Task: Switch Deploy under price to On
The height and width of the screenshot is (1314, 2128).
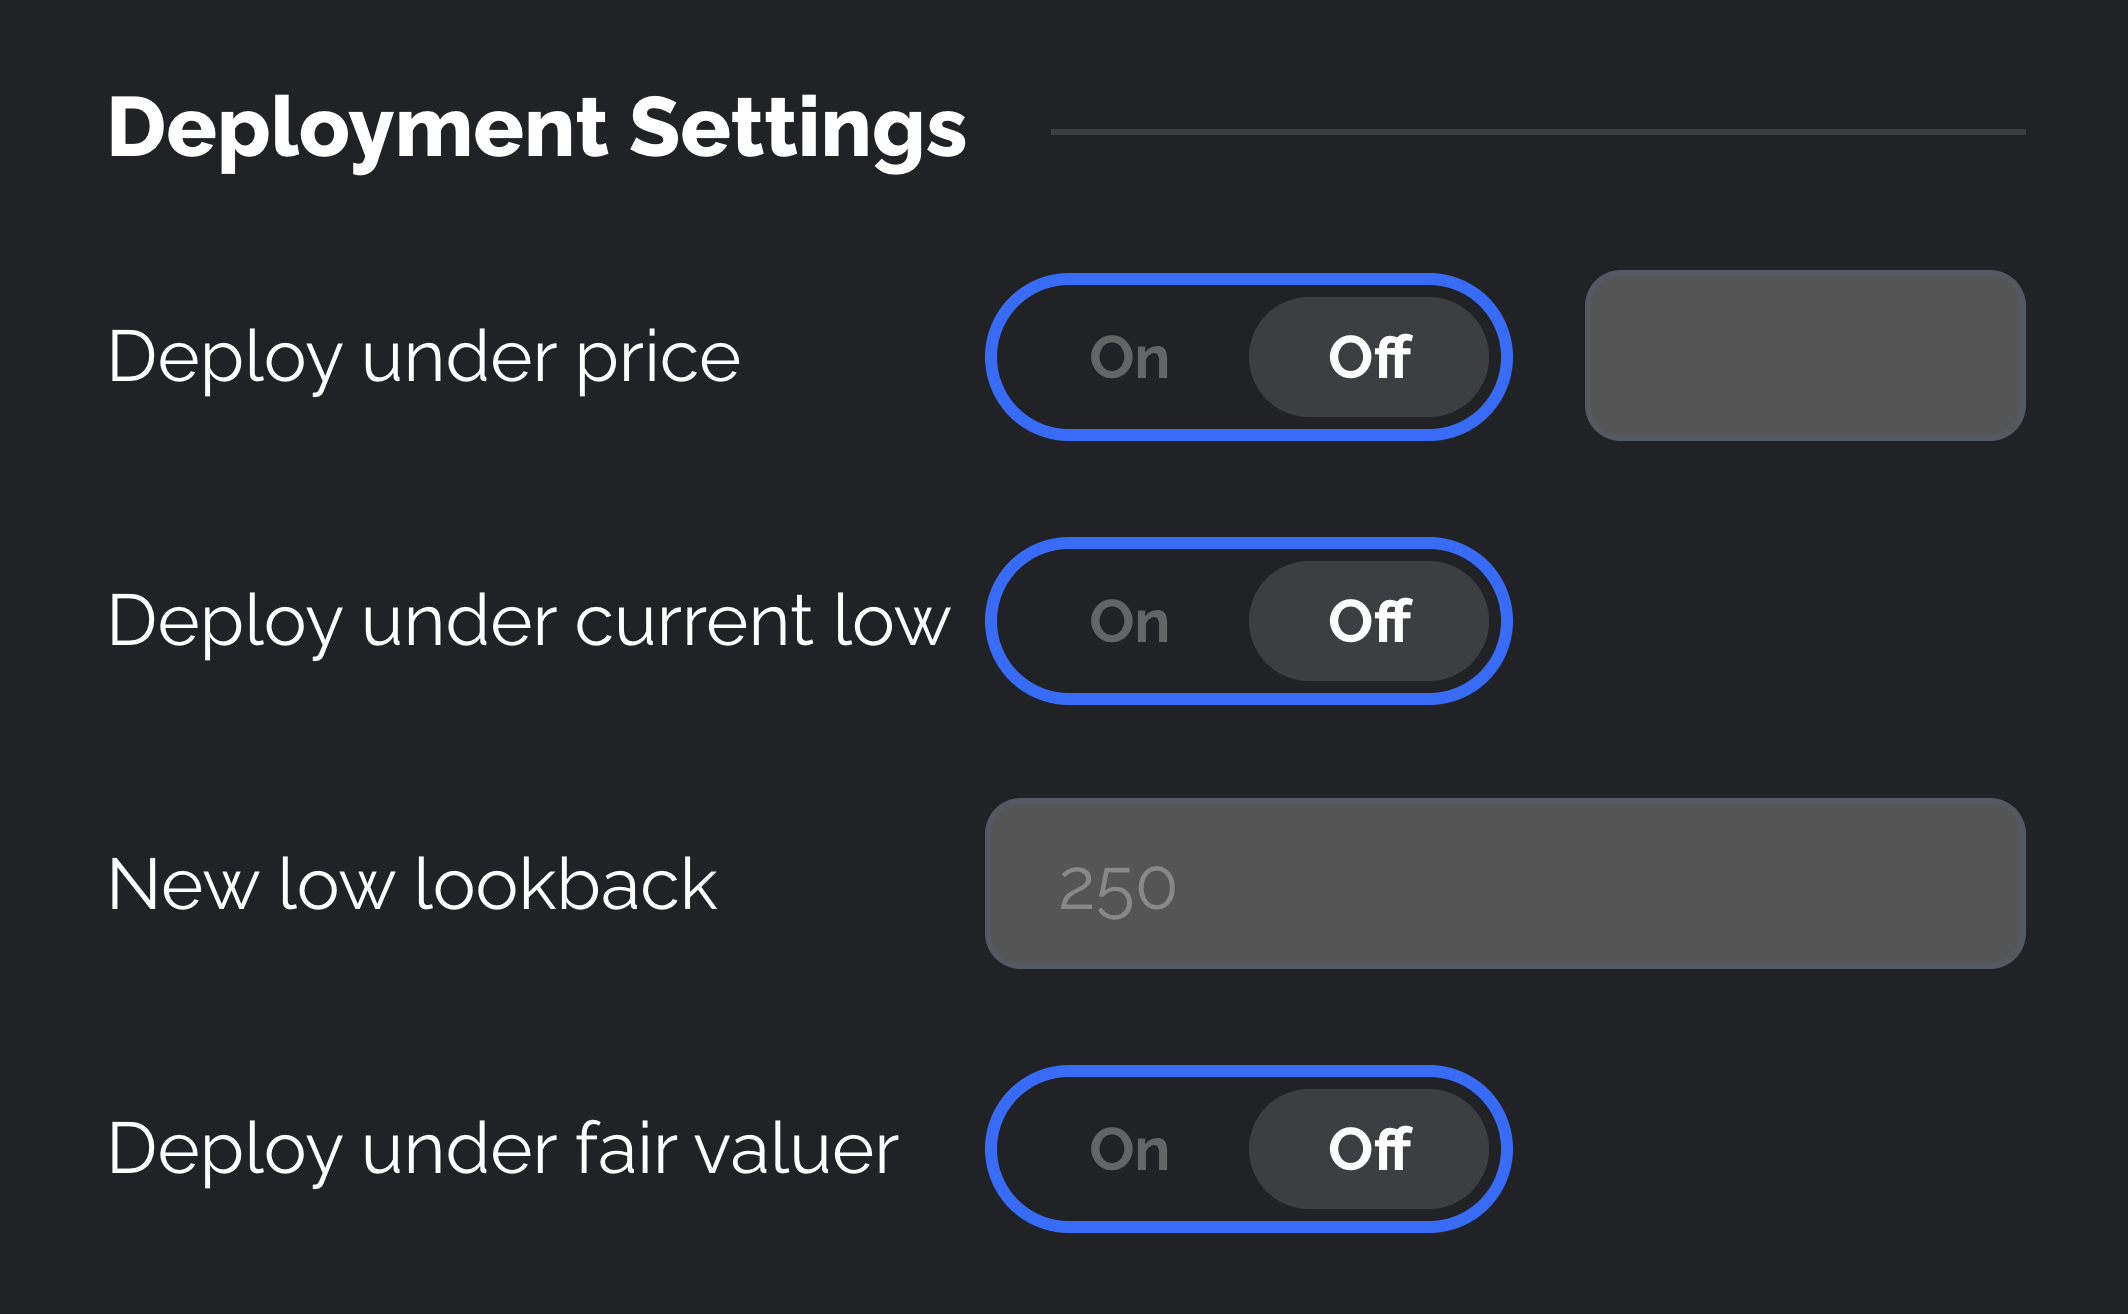Action: click(x=1129, y=357)
